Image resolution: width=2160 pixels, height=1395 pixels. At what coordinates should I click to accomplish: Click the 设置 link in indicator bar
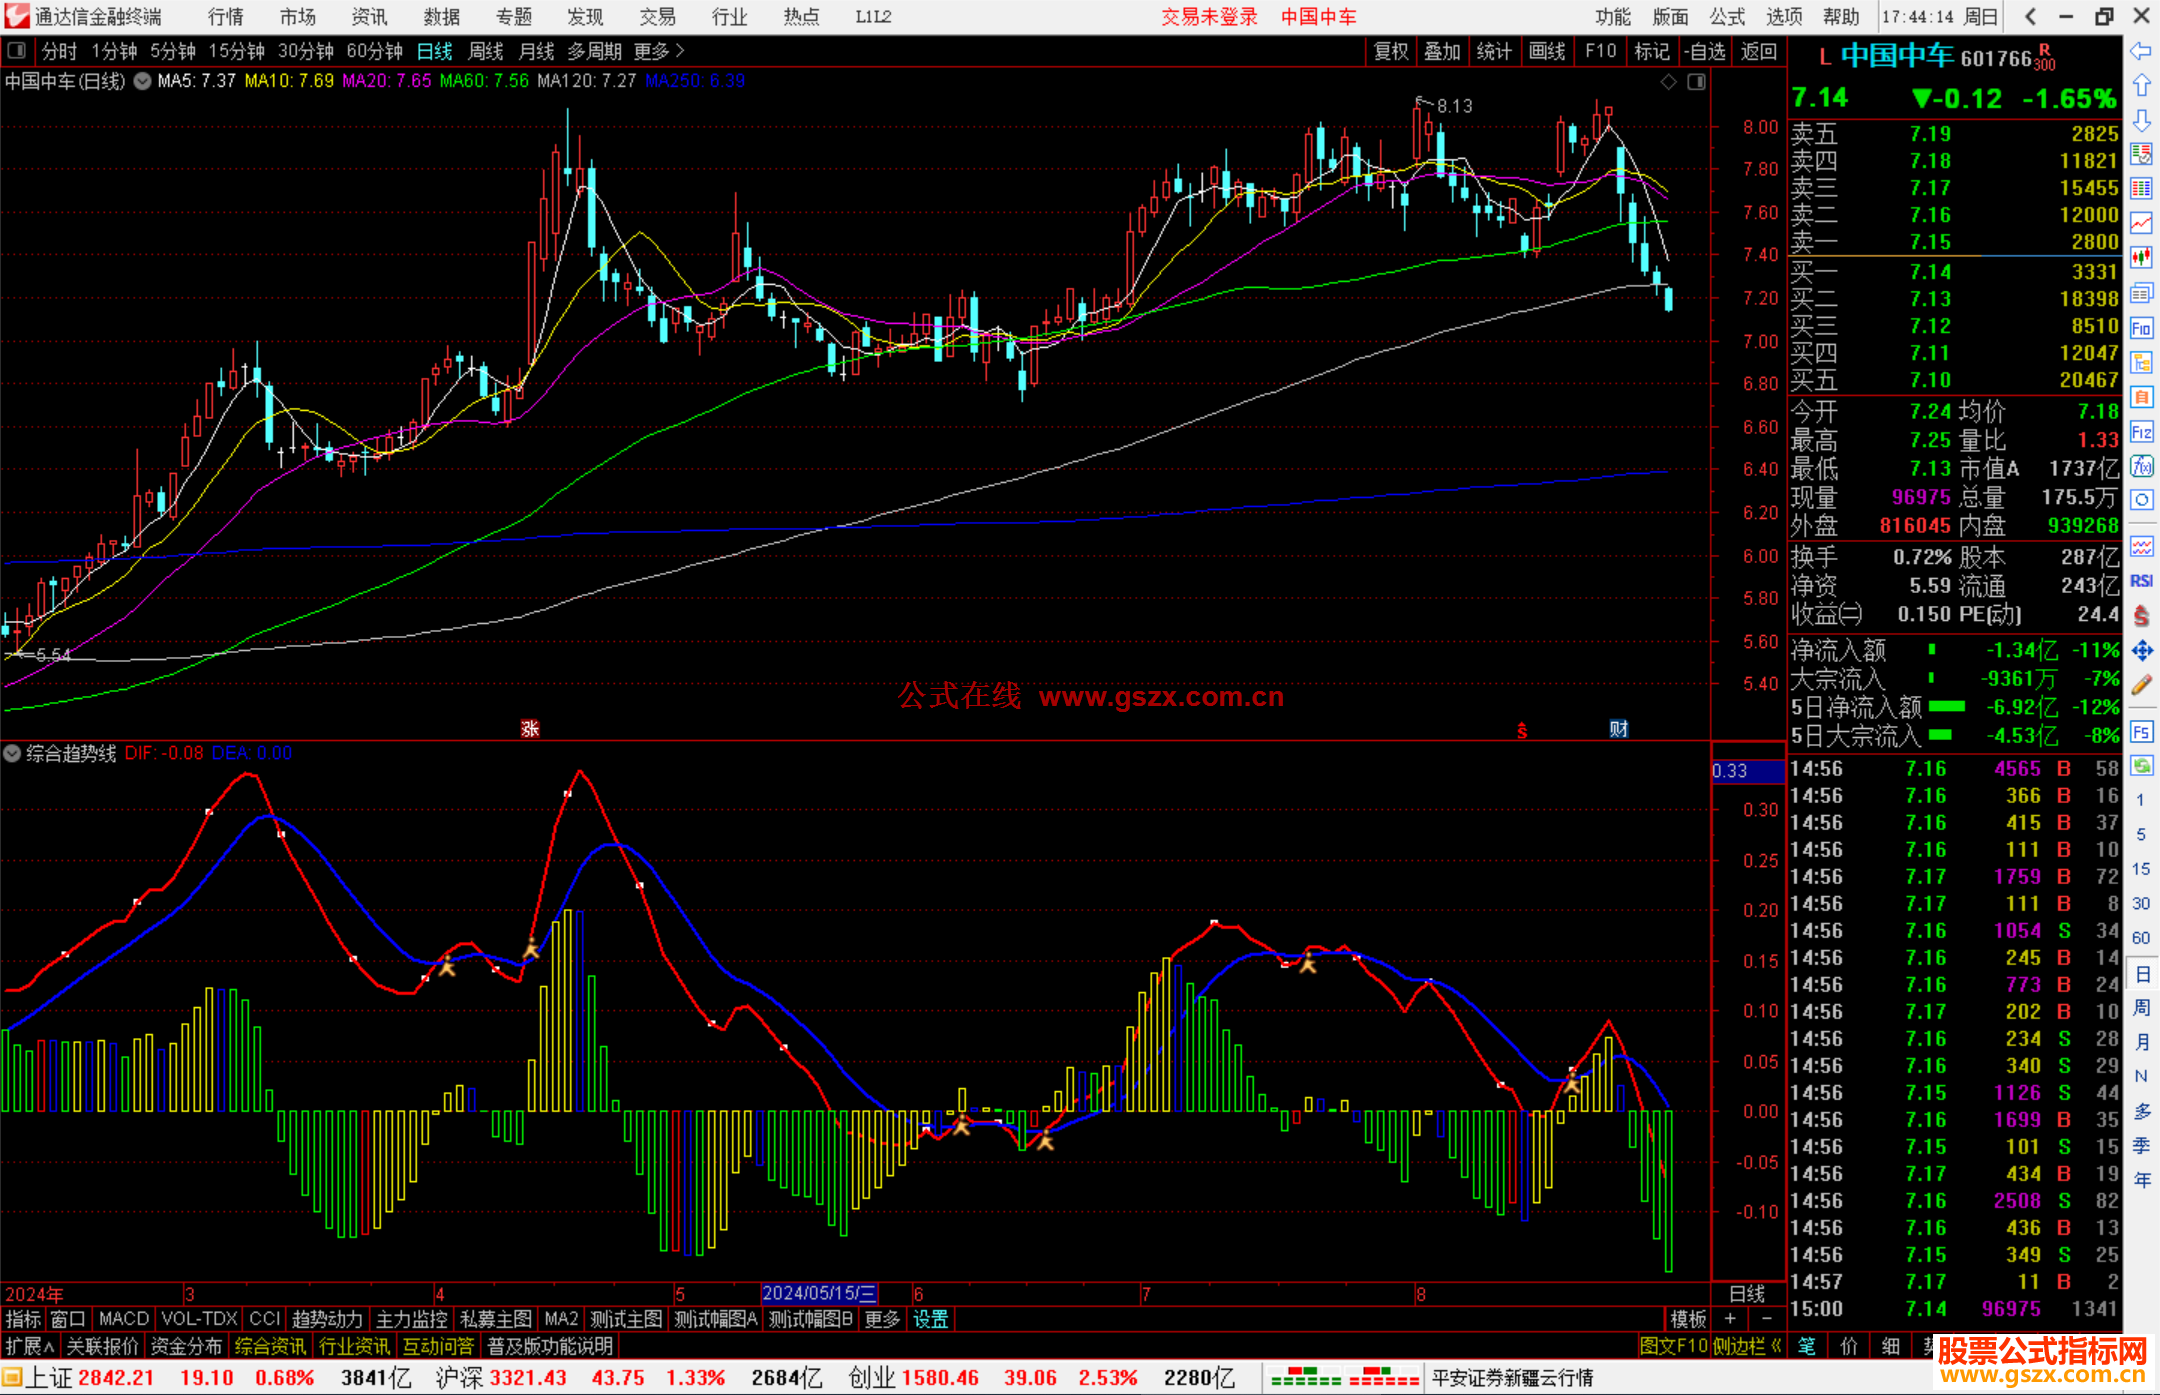pos(930,1319)
